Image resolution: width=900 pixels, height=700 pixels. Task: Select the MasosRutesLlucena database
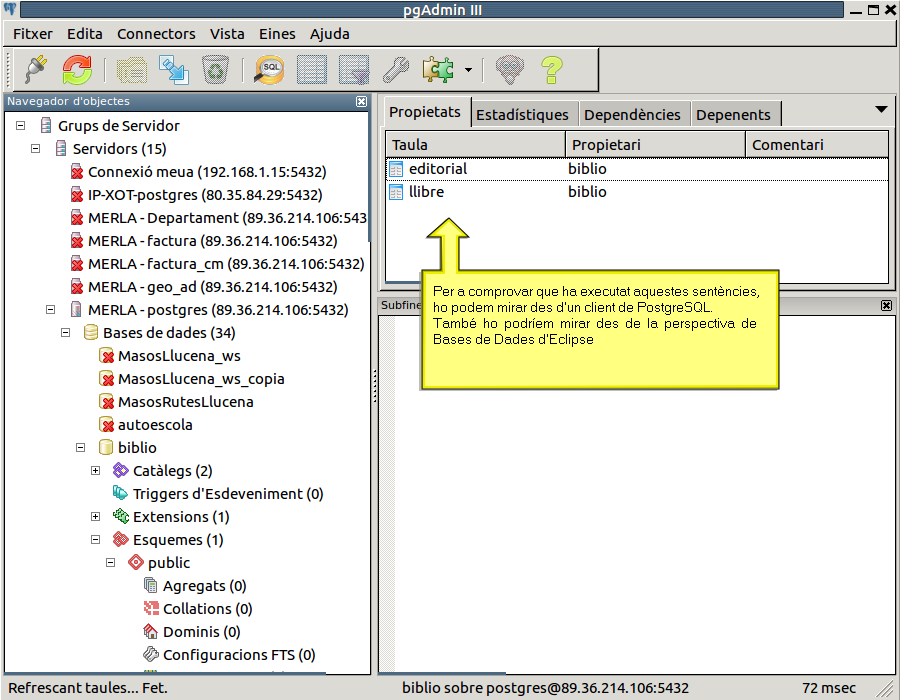tap(185, 402)
